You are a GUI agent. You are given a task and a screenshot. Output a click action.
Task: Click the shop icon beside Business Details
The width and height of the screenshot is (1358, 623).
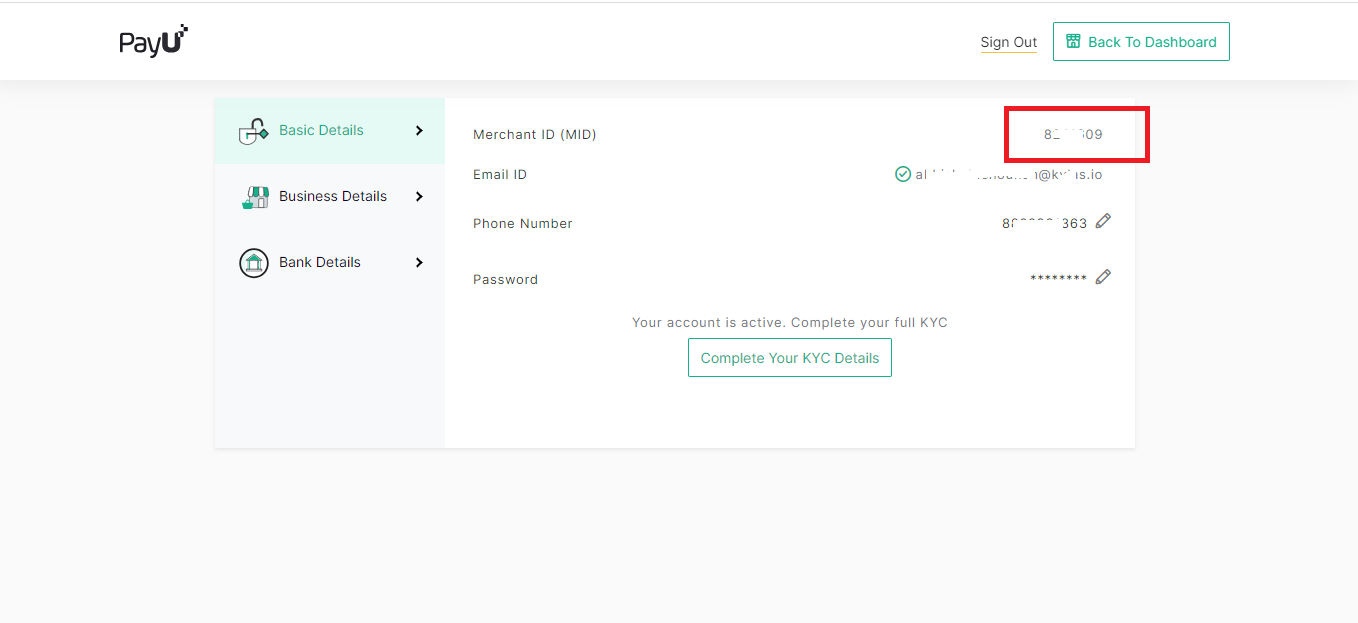pyautogui.click(x=254, y=197)
